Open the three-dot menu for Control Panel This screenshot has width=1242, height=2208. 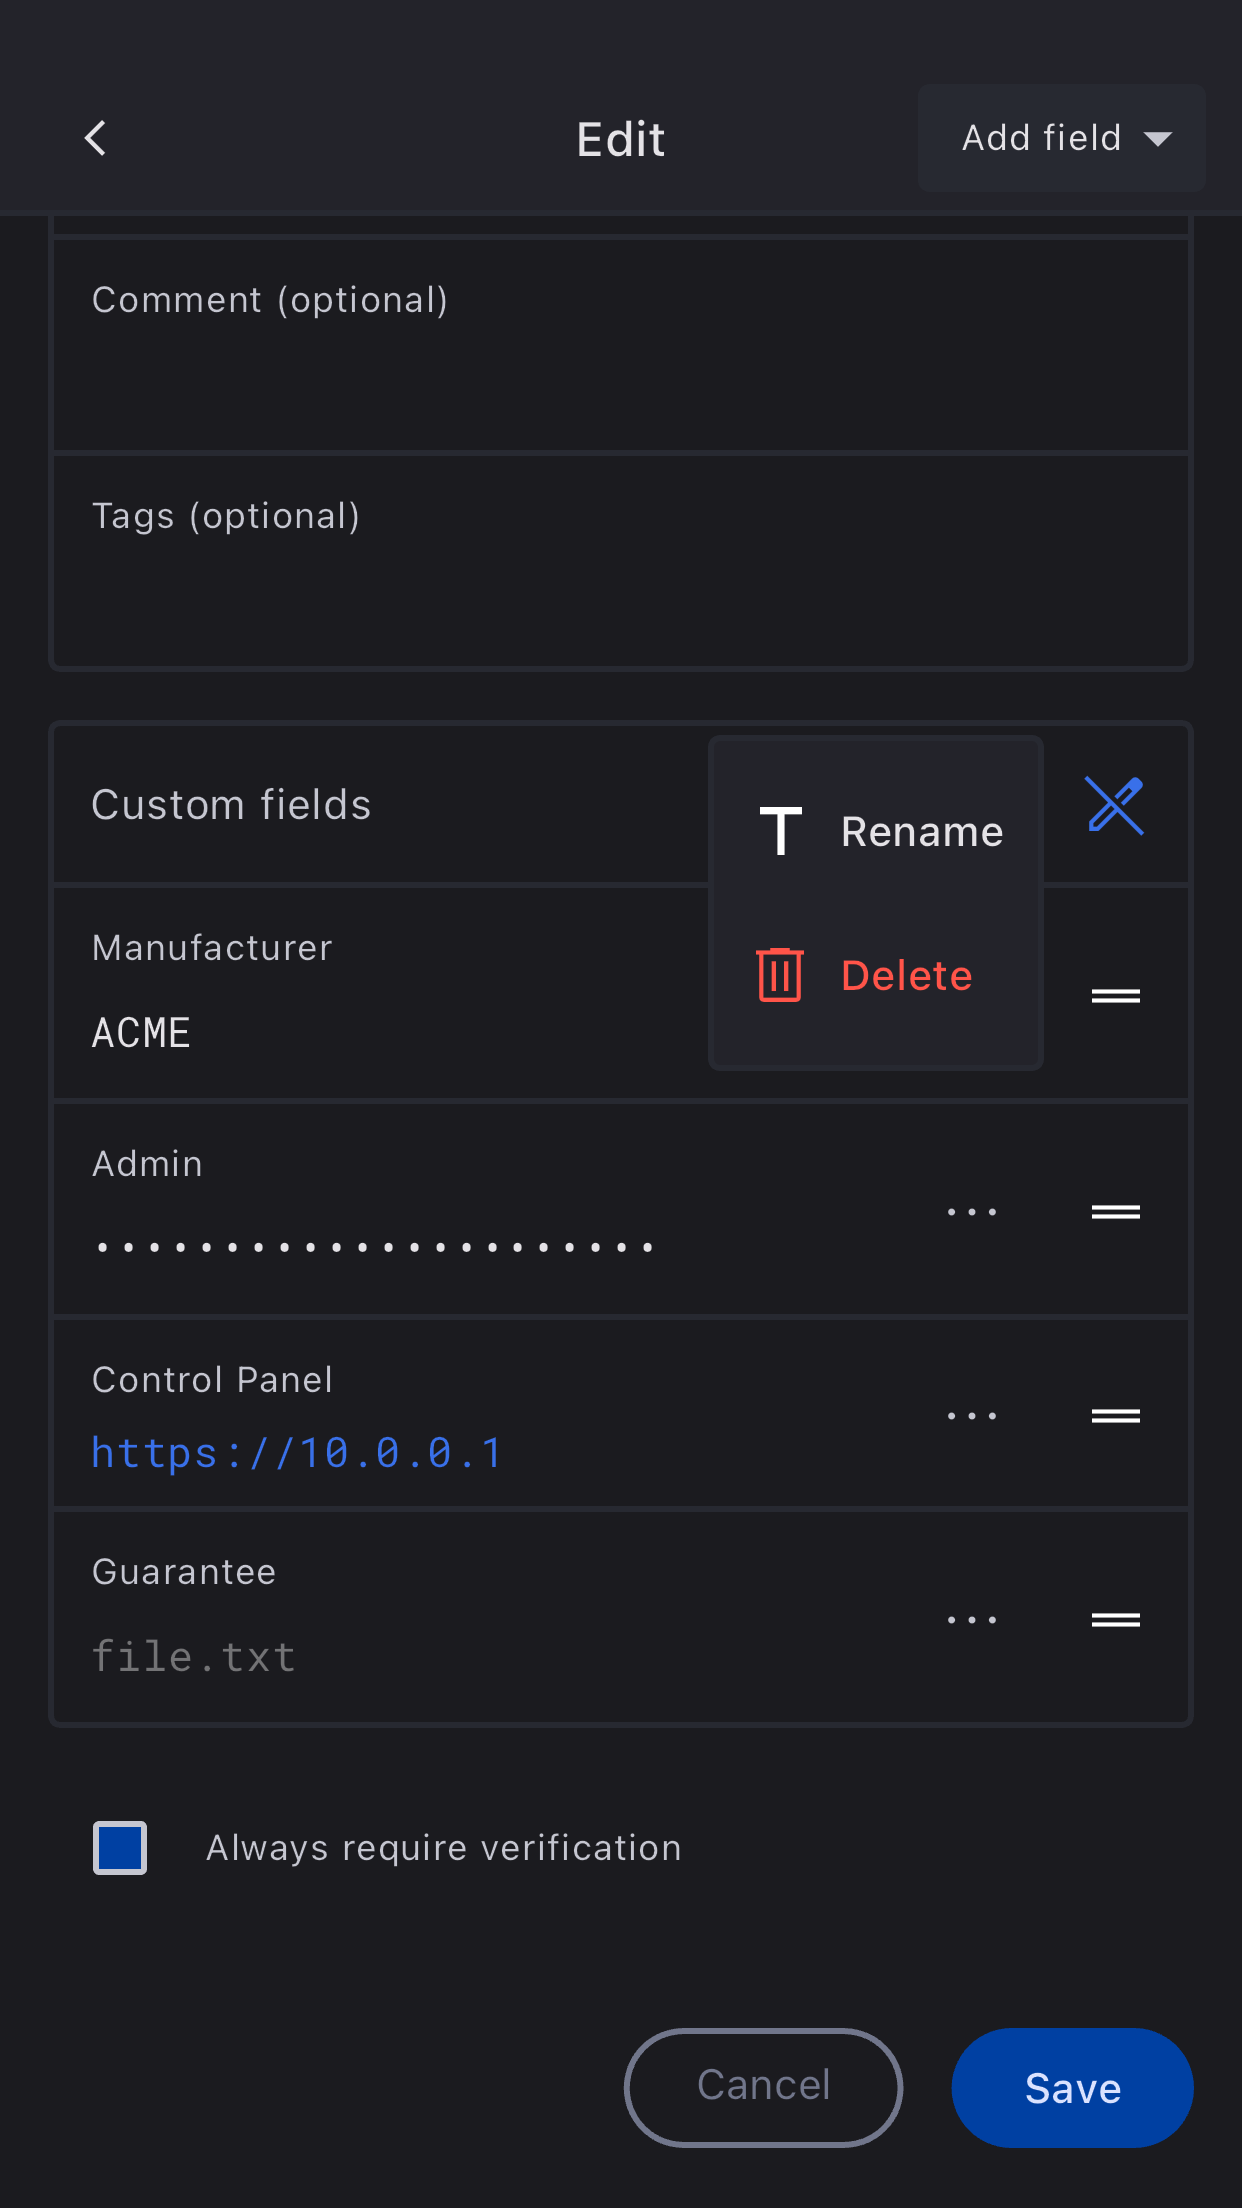(972, 1416)
